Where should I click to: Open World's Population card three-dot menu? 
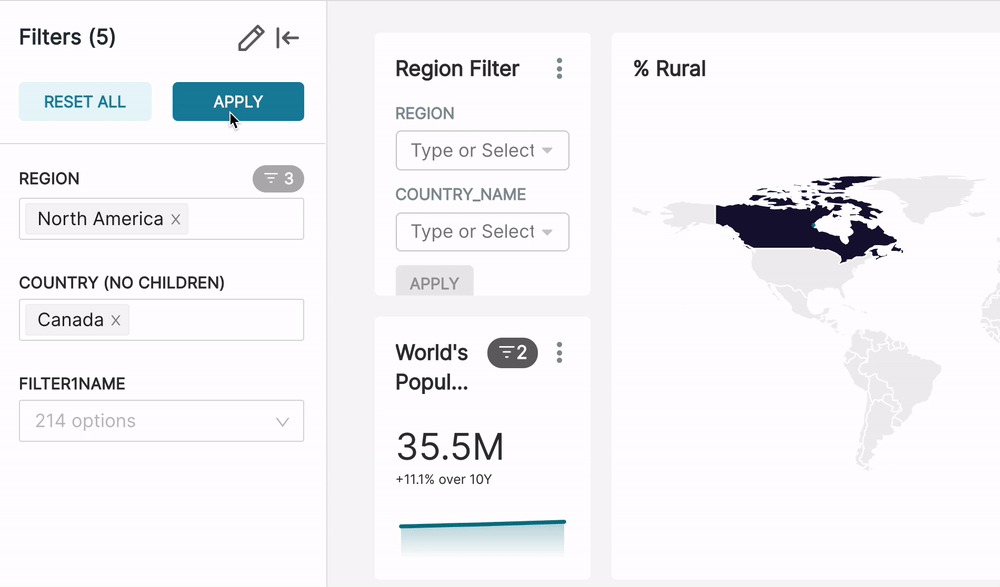(x=559, y=353)
